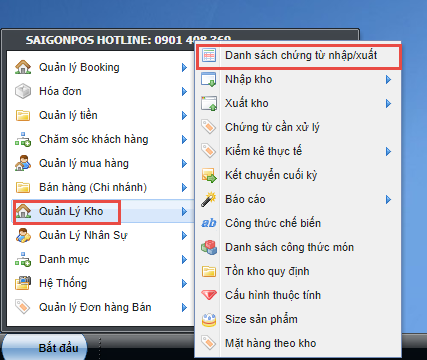Expand the Quản lý Đơn hàng Bán submenu arrow

click(x=184, y=308)
